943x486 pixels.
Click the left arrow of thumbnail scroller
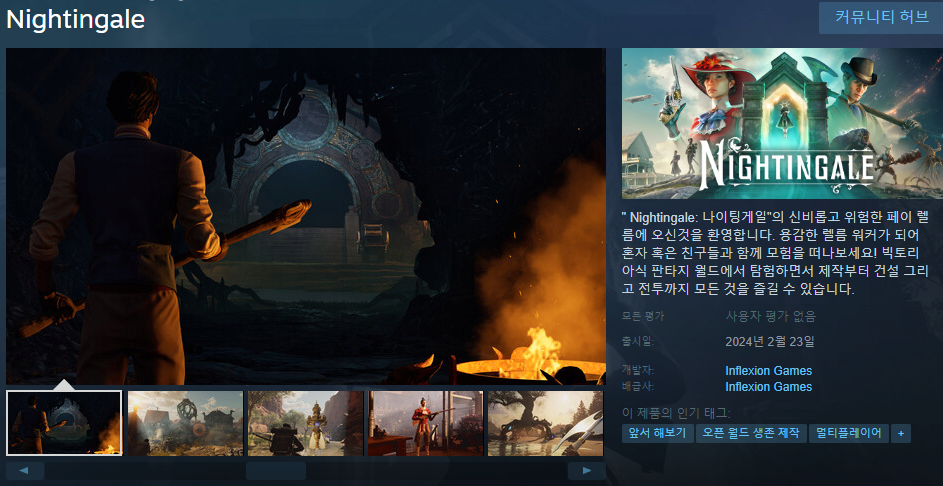pyautogui.click(x=25, y=470)
